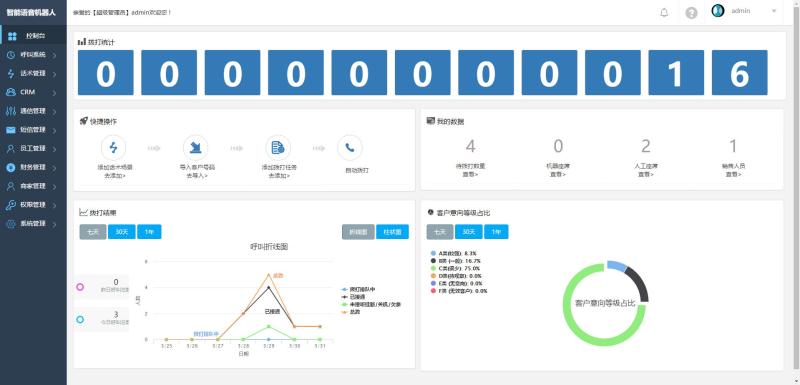
Task: Select 1年 range in 拨打结果 panel
Action: 149,232
